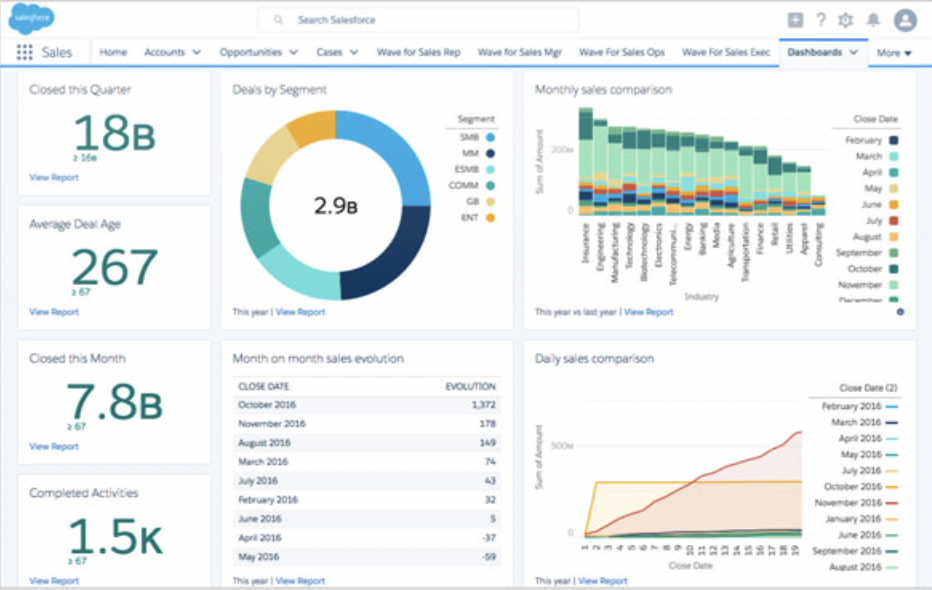Click the CLOSE DATE column header
This screenshot has width=932, height=590.
point(263,386)
